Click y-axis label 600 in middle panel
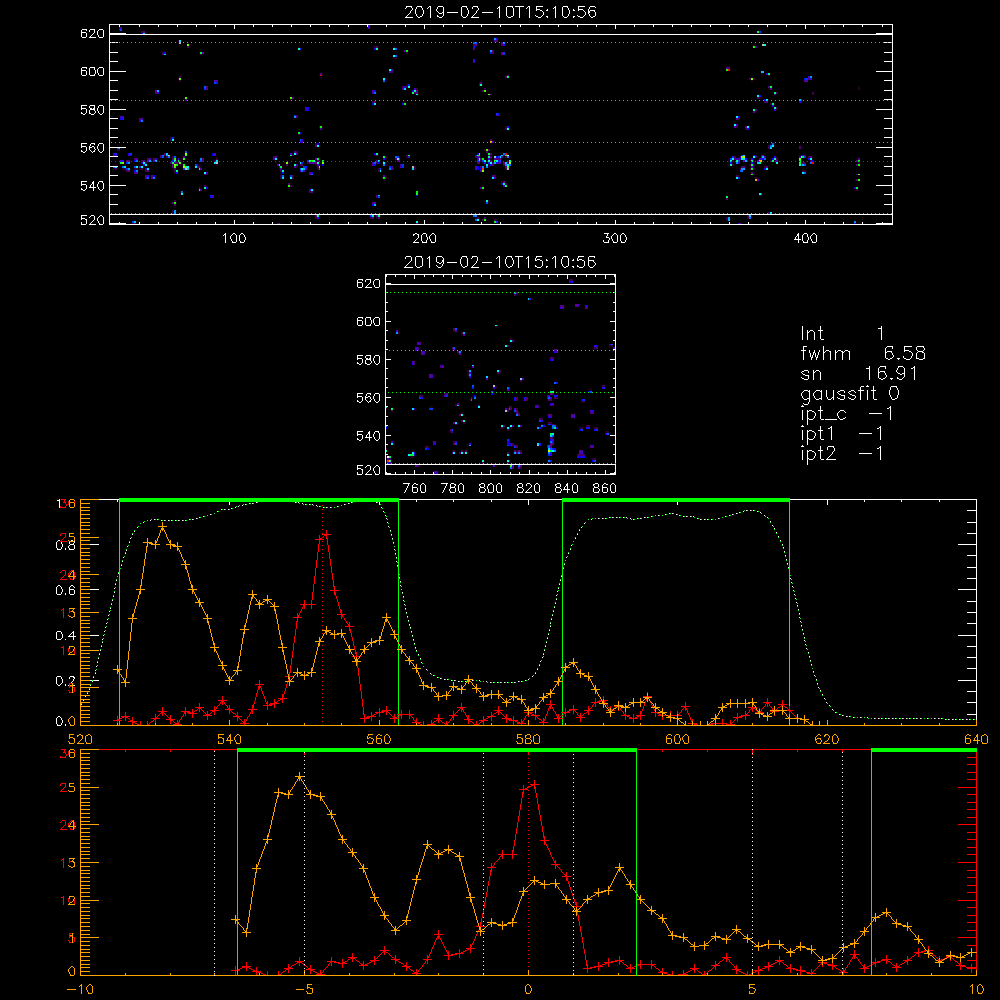 (368, 321)
